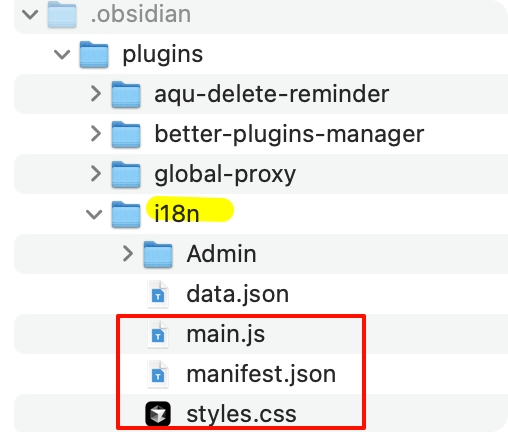
Task: Expand the global-proxy folder chevron
Action: click(96, 174)
